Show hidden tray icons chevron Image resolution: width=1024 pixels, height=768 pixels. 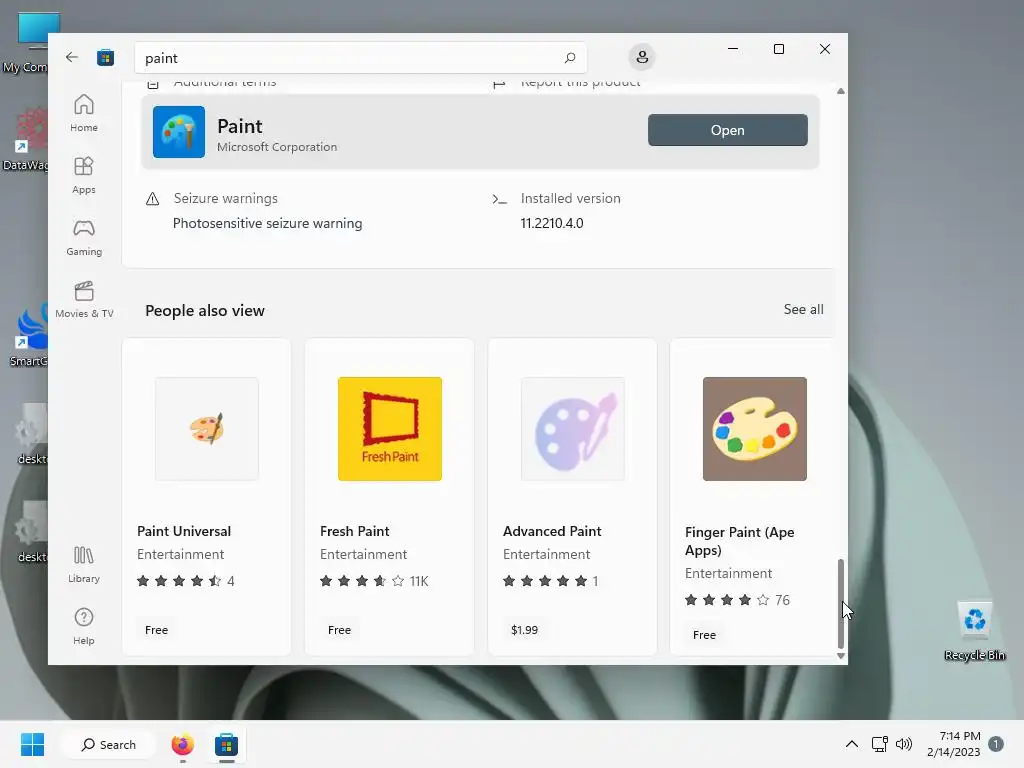pyautogui.click(x=852, y=744)
